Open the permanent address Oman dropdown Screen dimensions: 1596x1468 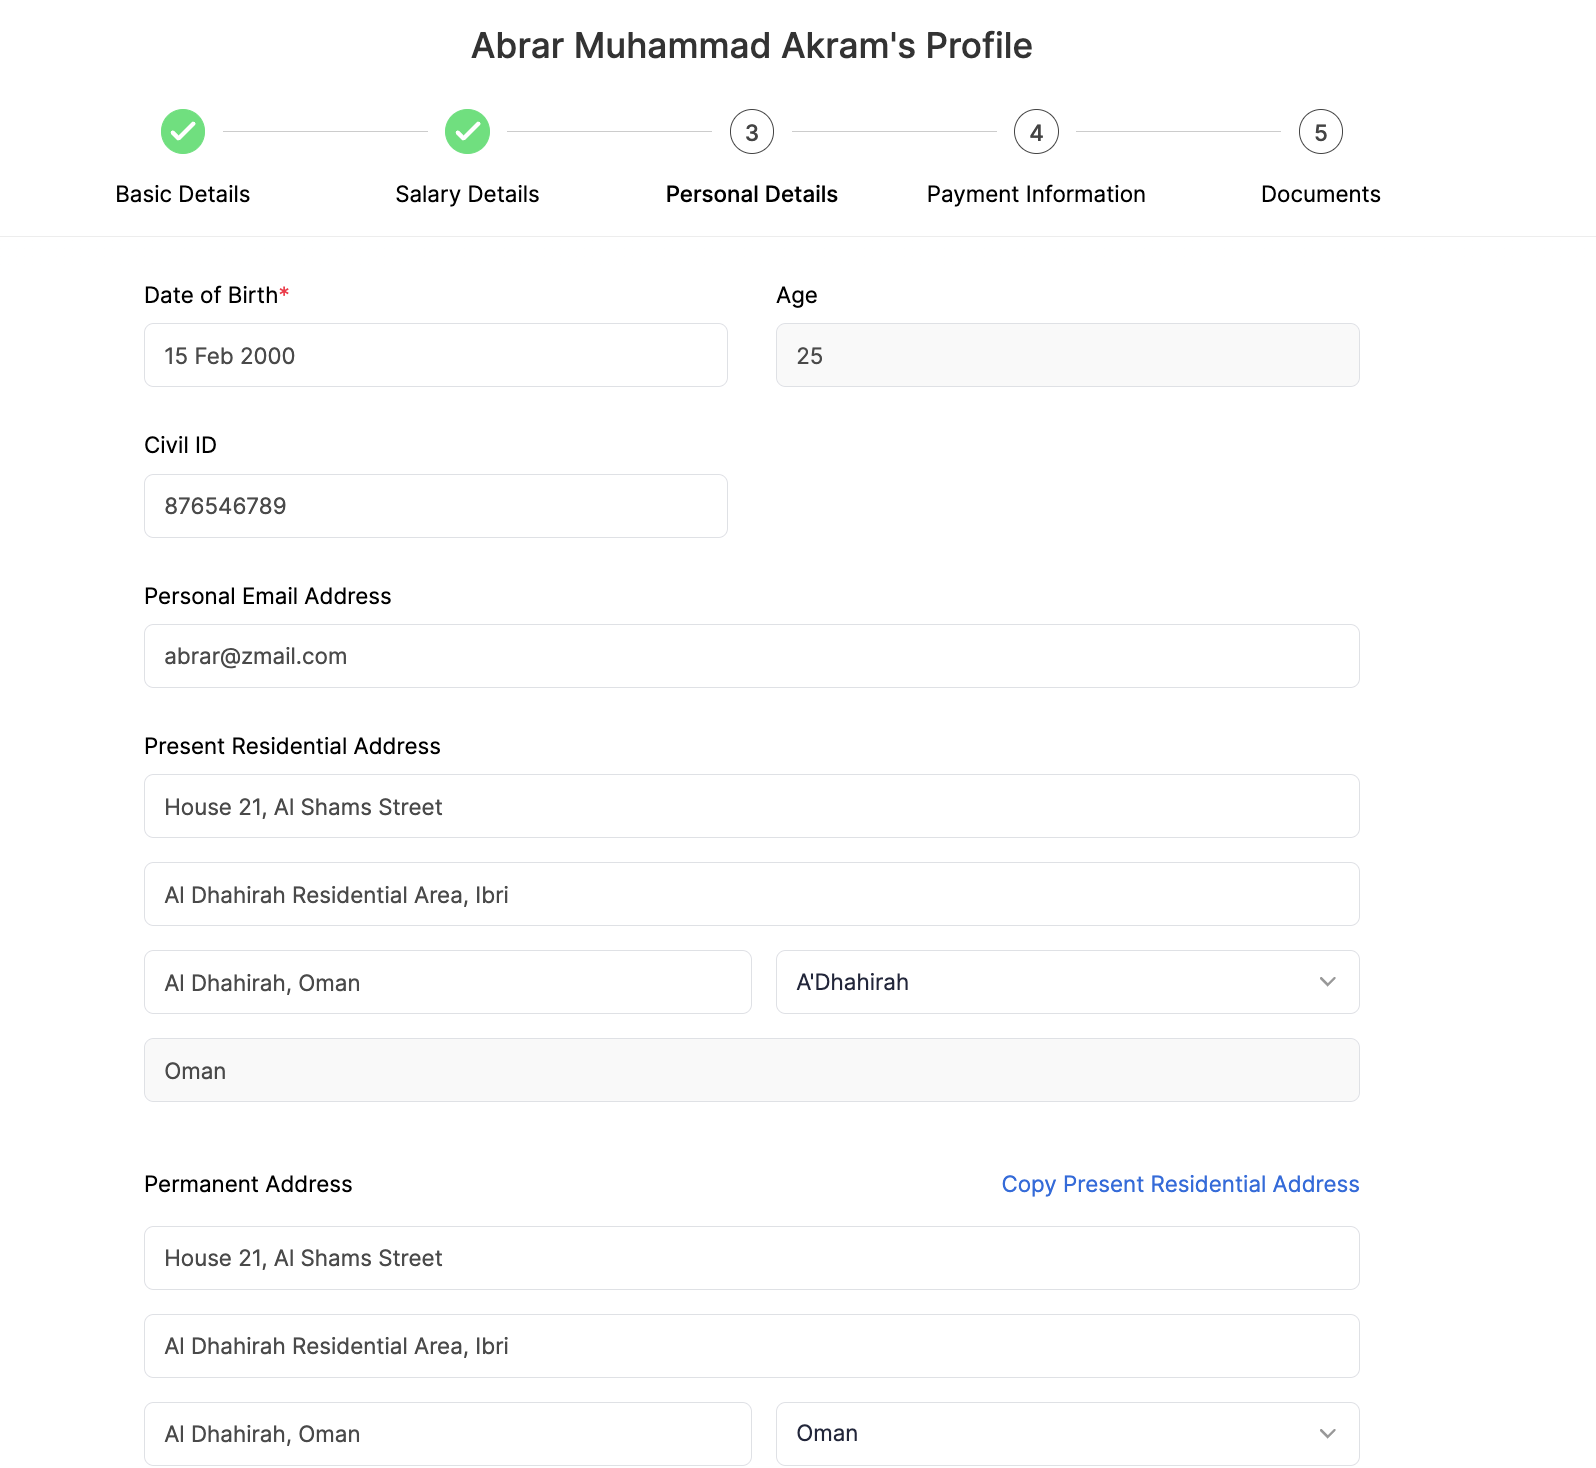pyautogui.click(x=1050, y=1433)
